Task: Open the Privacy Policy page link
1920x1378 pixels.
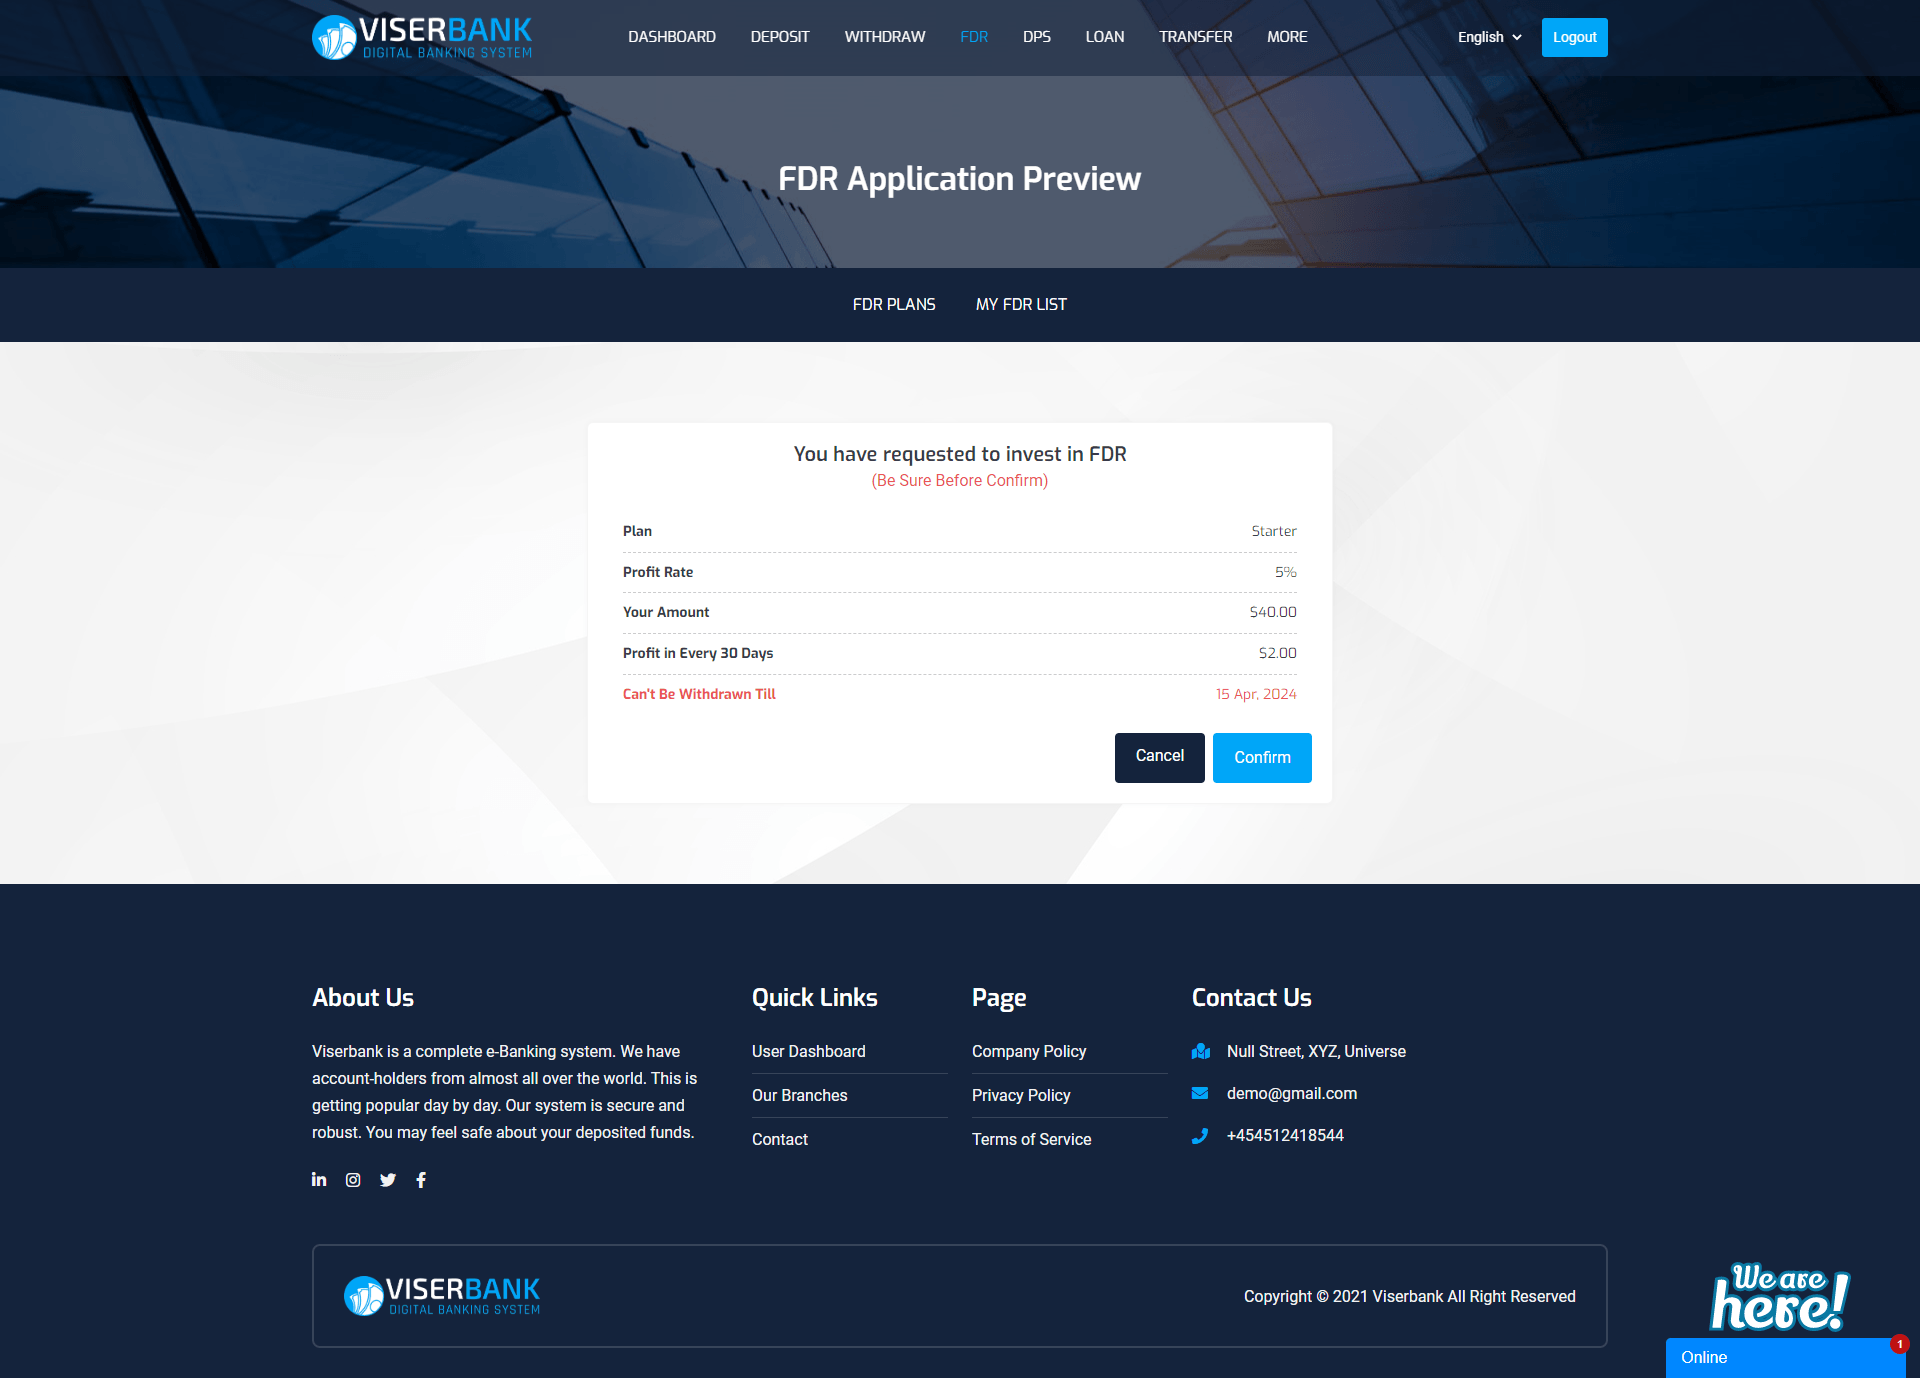Action: (x=1021, y=1095)
